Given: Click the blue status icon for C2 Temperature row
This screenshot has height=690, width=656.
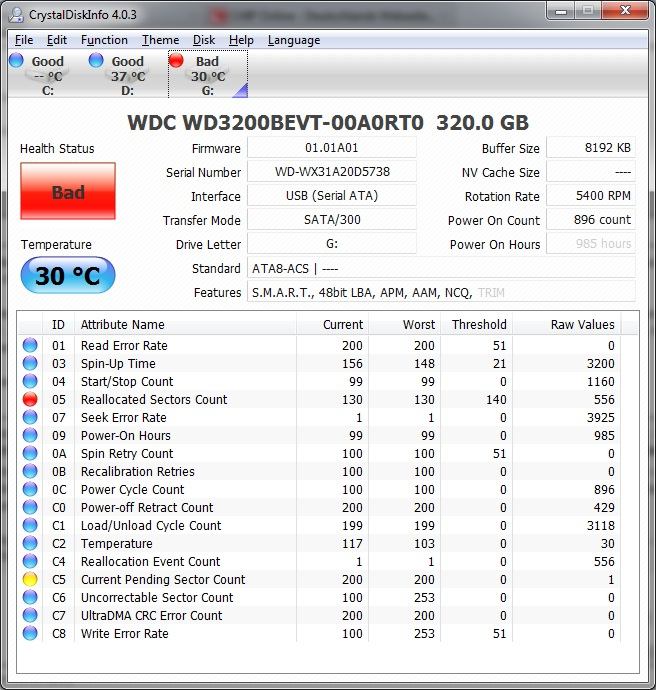Looking at the screenshot, I should coord(30,543).
